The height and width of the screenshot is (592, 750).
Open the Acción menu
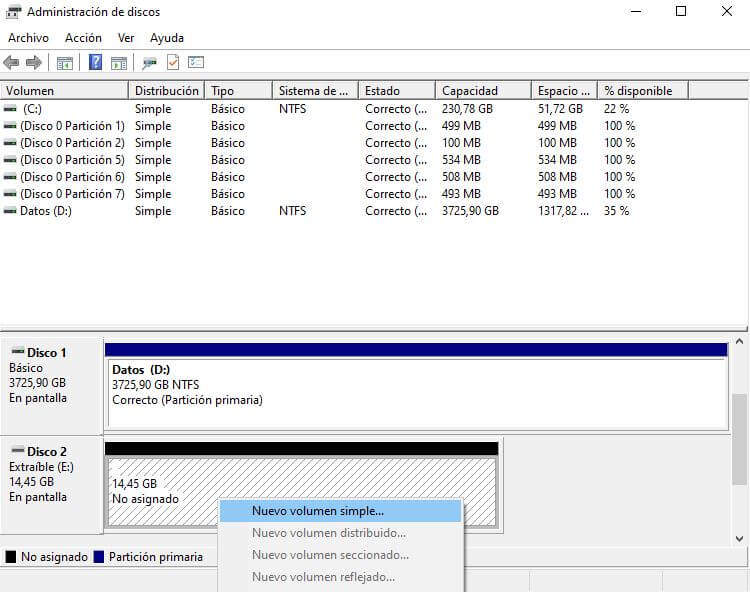[x=83, y=38]
